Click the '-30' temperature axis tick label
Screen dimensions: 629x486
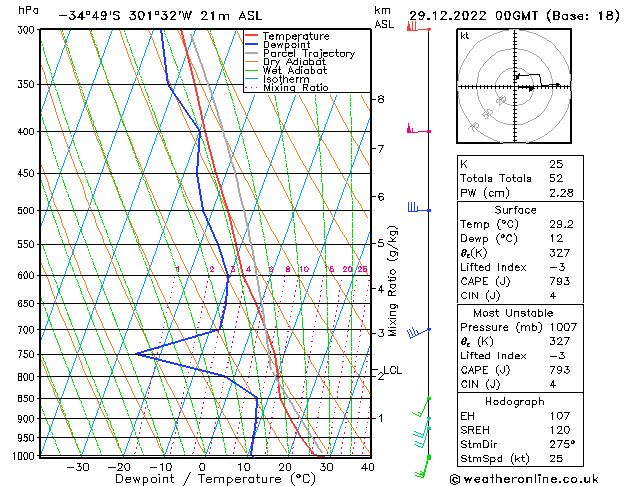point(78,467)
